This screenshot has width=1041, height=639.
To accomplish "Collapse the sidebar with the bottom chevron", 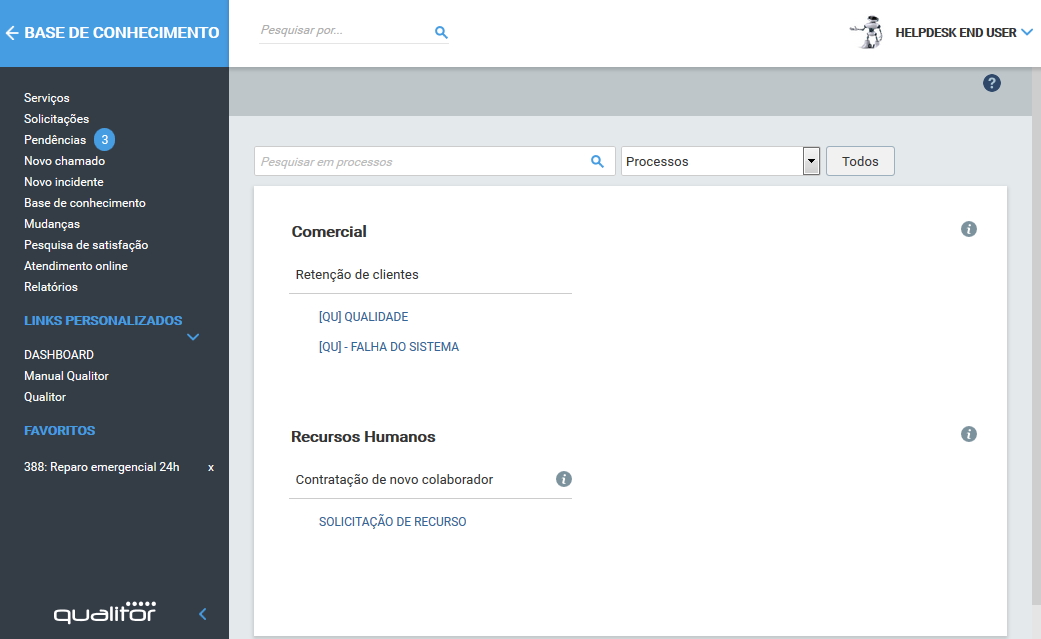I will [202, 614].
